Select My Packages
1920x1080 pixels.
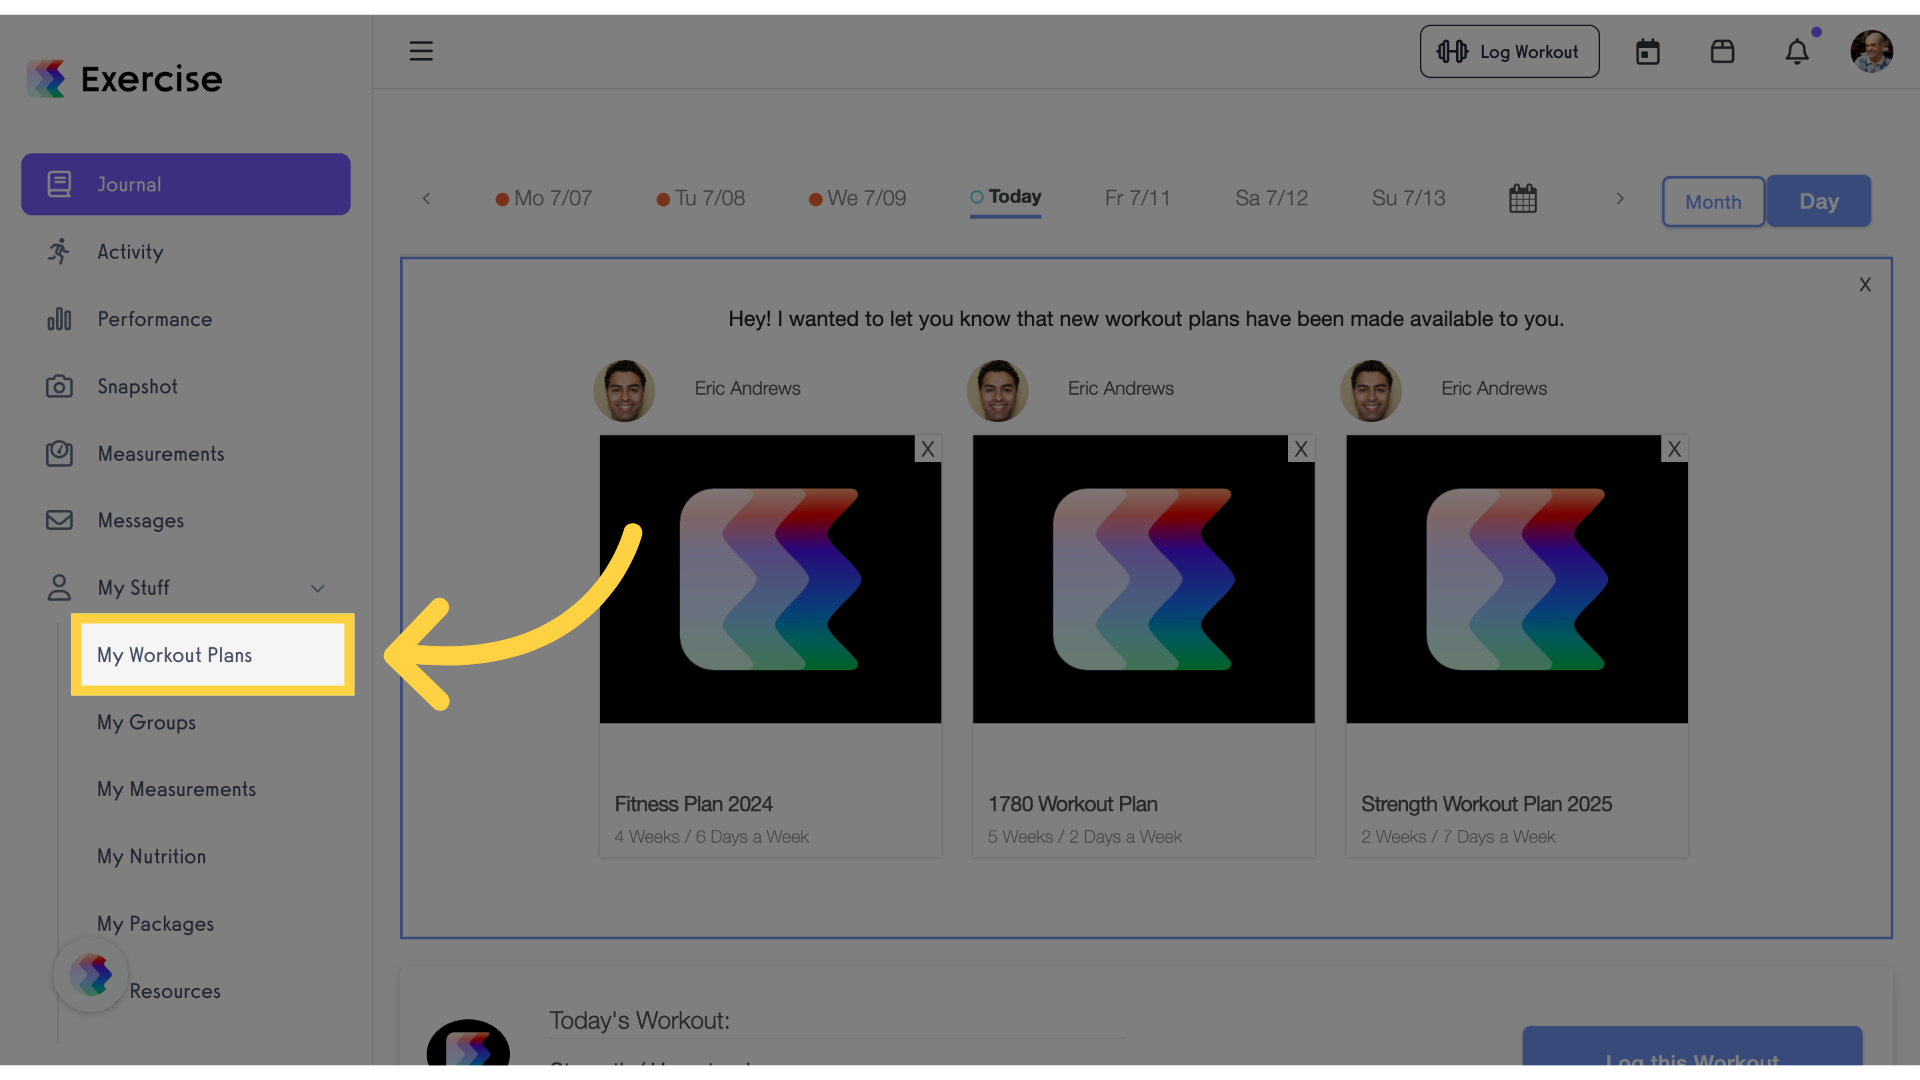pos(155,924)
